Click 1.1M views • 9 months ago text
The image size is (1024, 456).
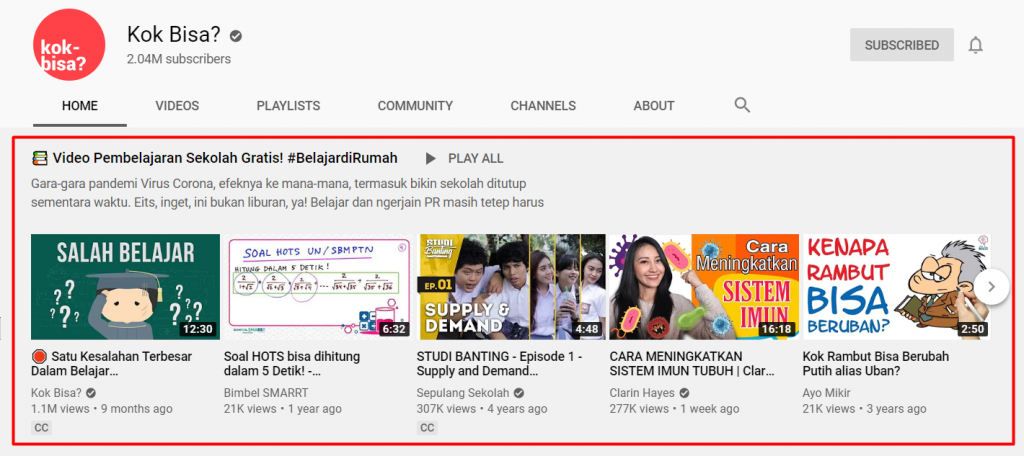point(102,409)
